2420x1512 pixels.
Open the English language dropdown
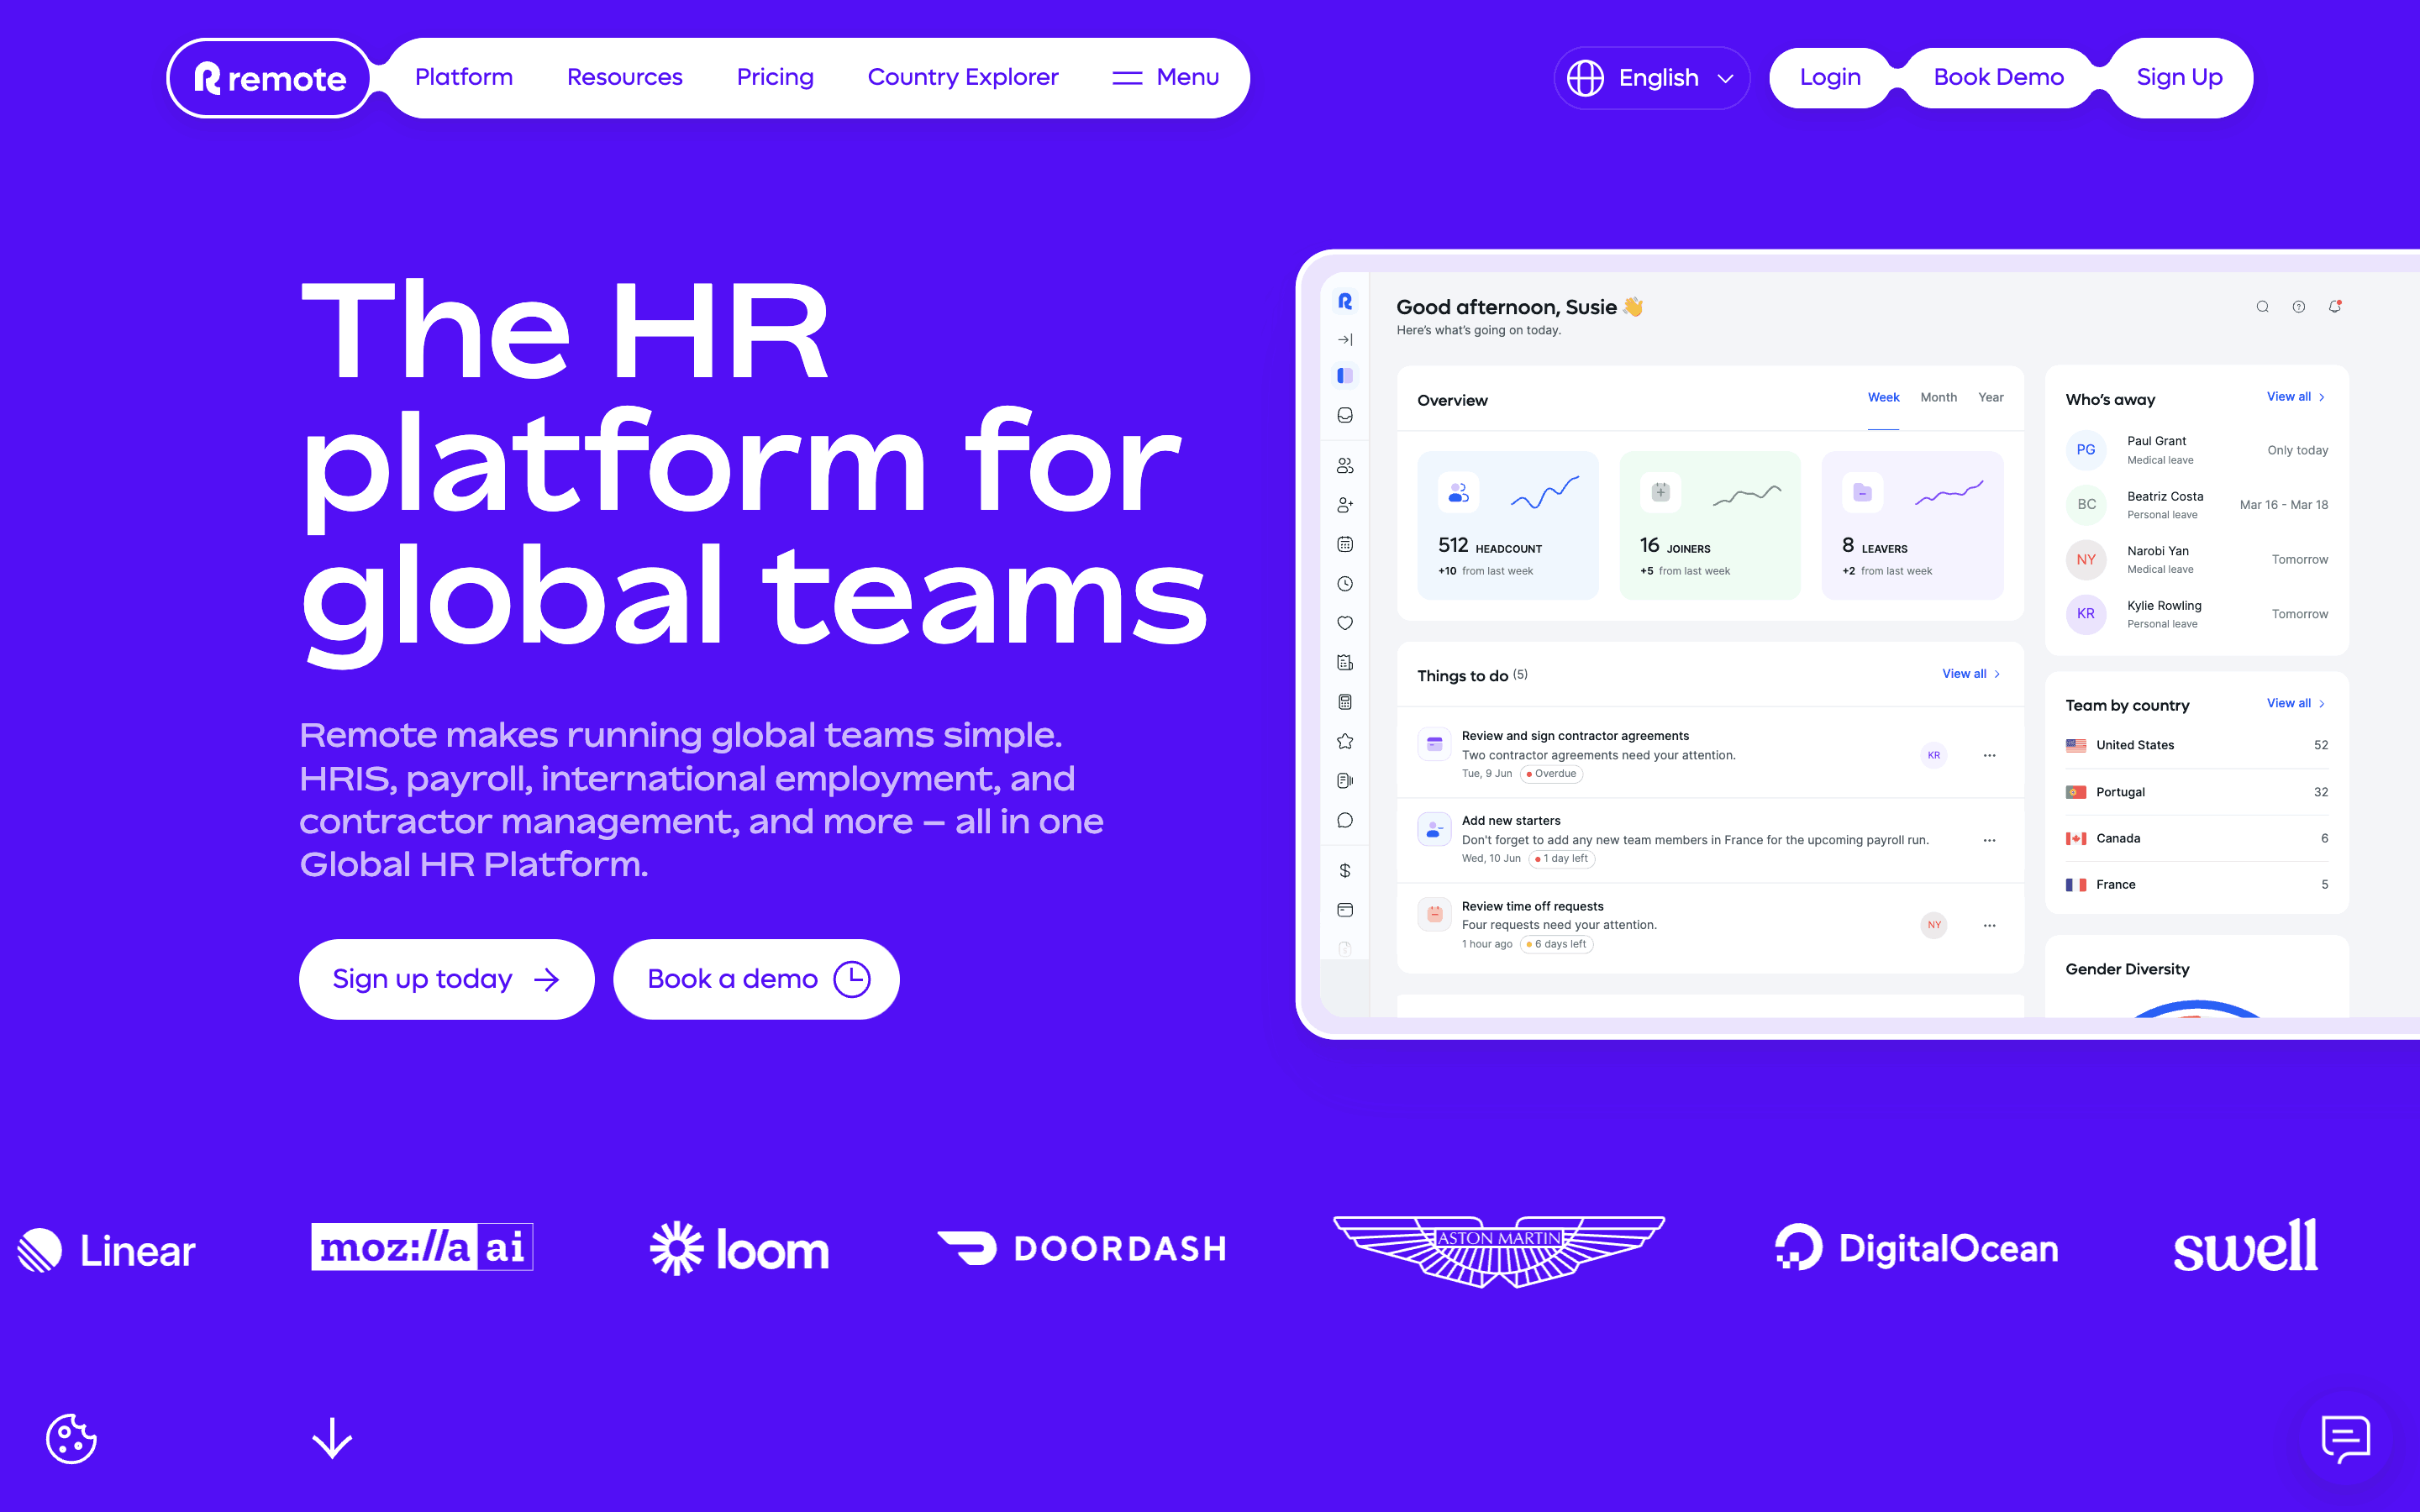click(1652, 78)
